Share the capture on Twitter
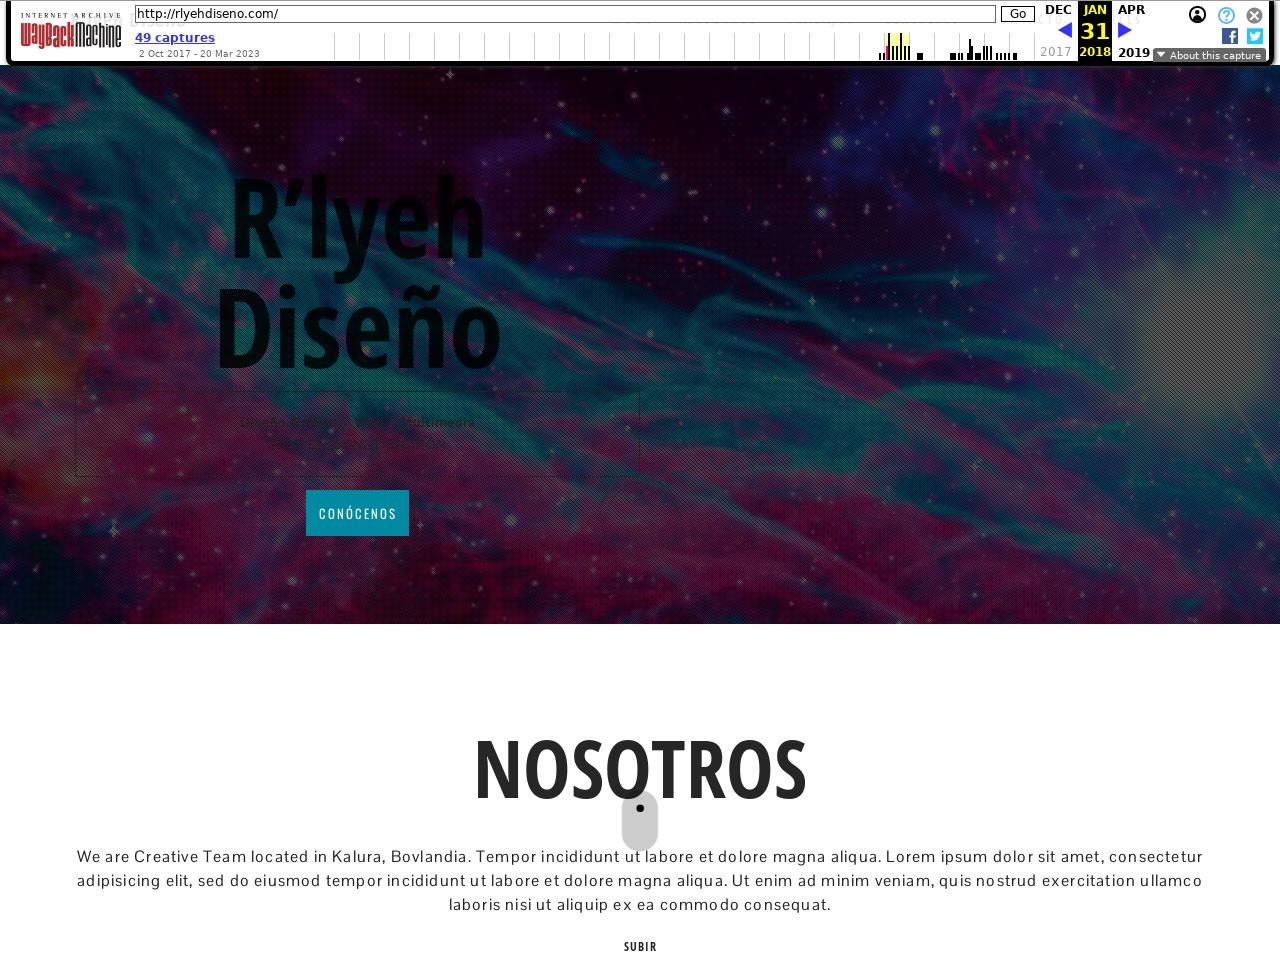Image resolution: width=1280 pixels, height=960 pixels. tap(1255, 36)
